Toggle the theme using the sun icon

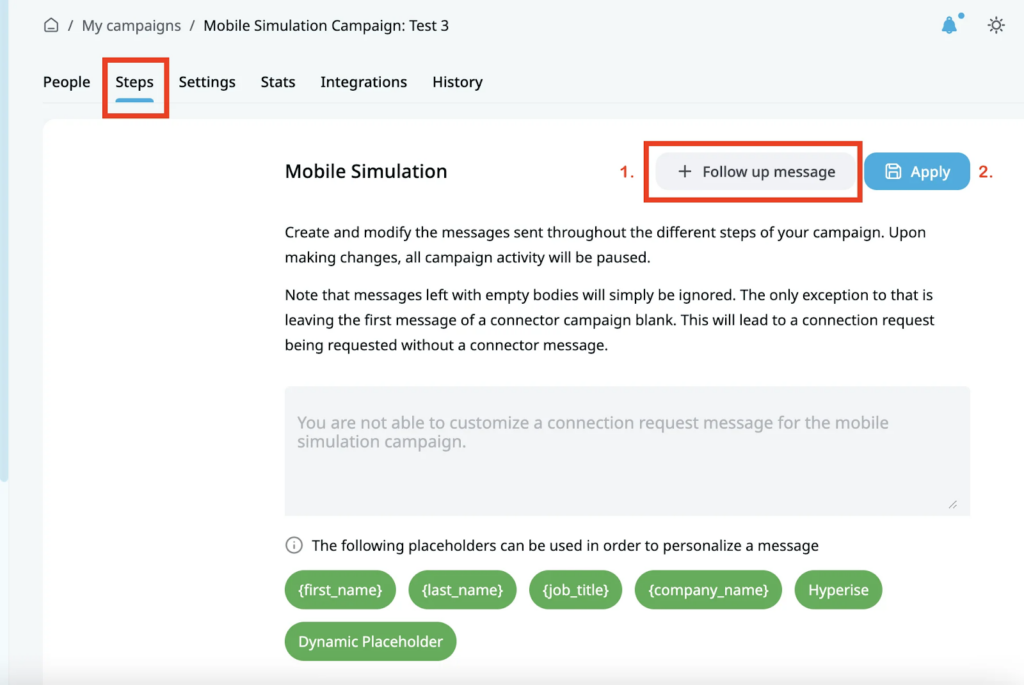point(996,25)
